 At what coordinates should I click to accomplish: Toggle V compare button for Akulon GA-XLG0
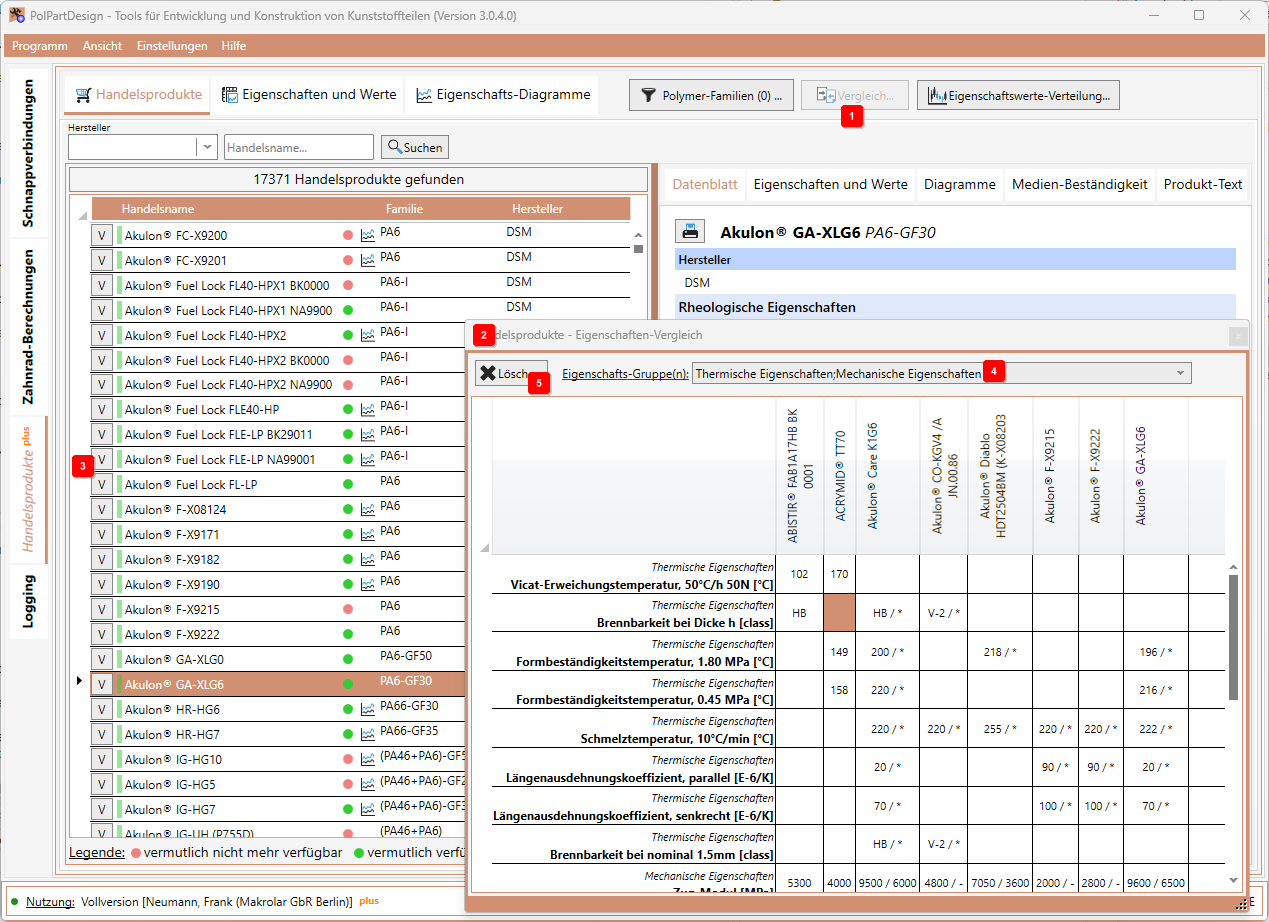(101, 659)
